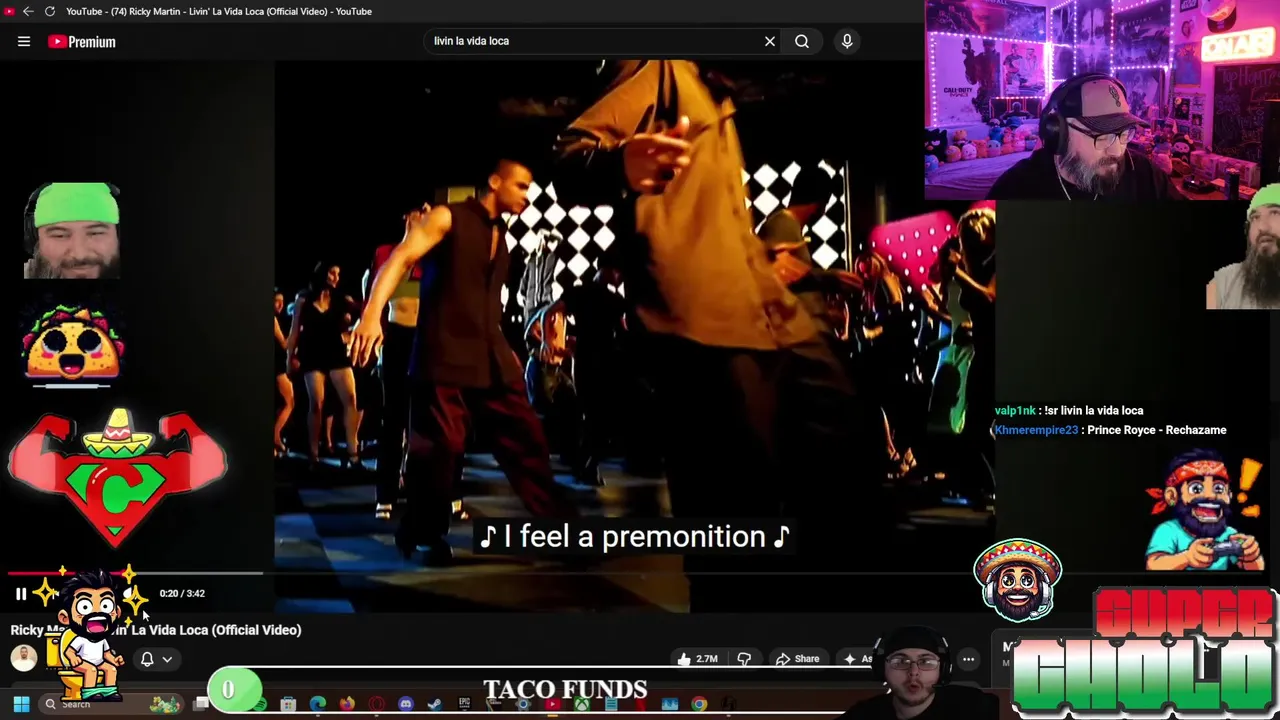Click the chat username 'Khmerempire23'
The image size is (1280, 720).
click(x=1036, y=430)
